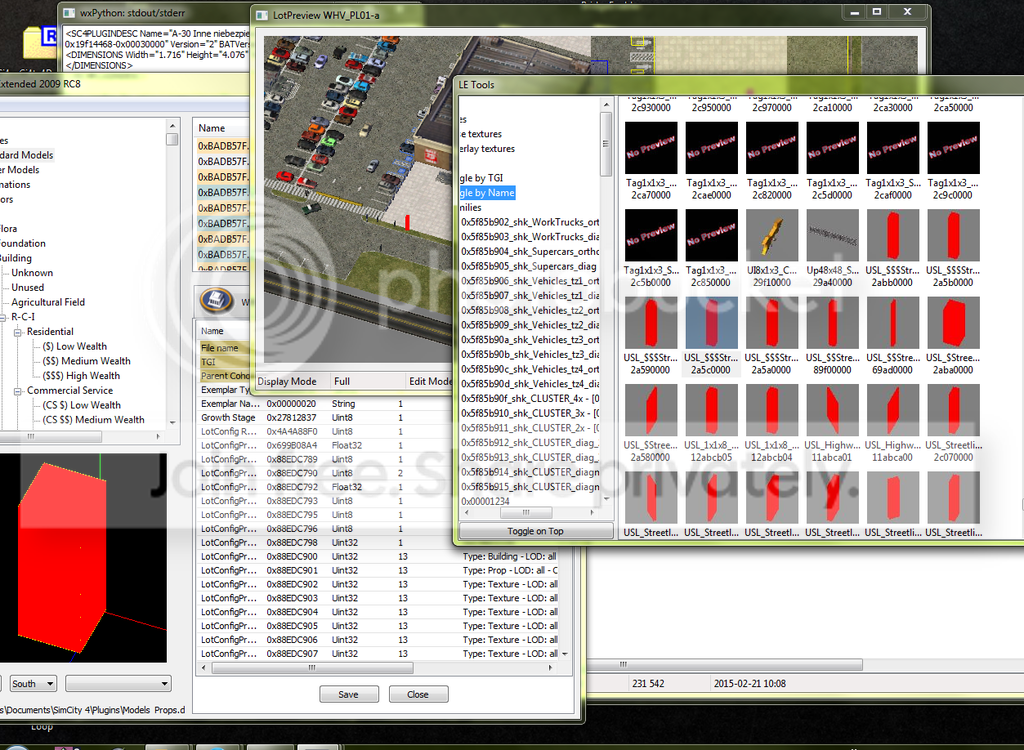Select ($$) Medium Wealth tree item
This screenshot has width=1024, height=750.
(x=86, y=361)
